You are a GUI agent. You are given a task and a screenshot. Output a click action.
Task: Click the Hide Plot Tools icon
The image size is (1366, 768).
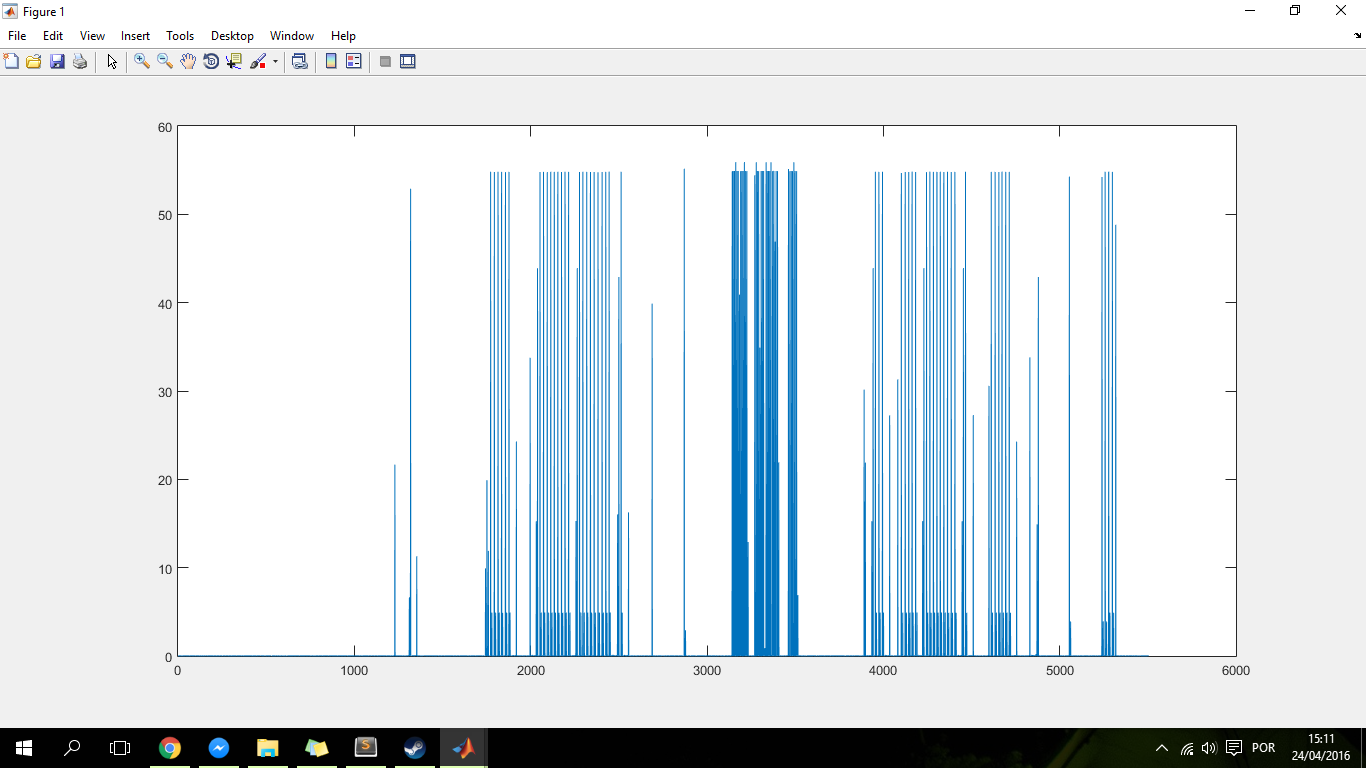tap(385, 61)
